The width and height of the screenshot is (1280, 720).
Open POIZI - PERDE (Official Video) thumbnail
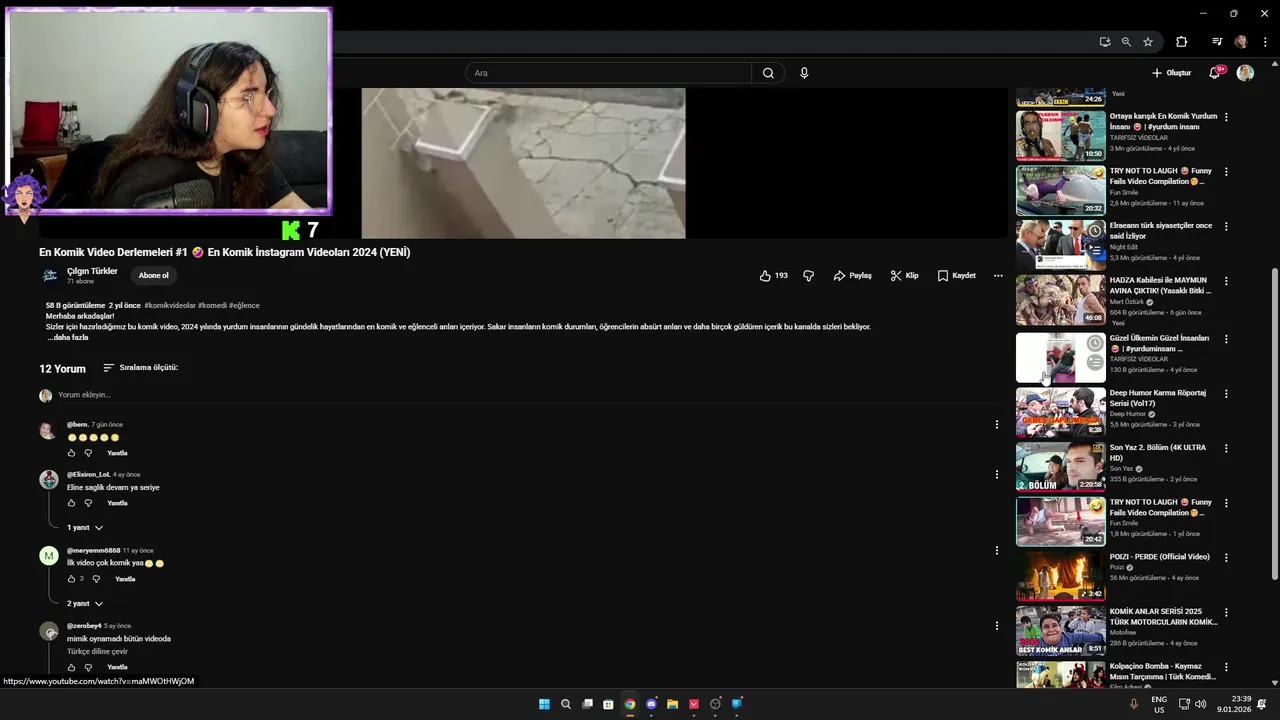(1061, 575)
